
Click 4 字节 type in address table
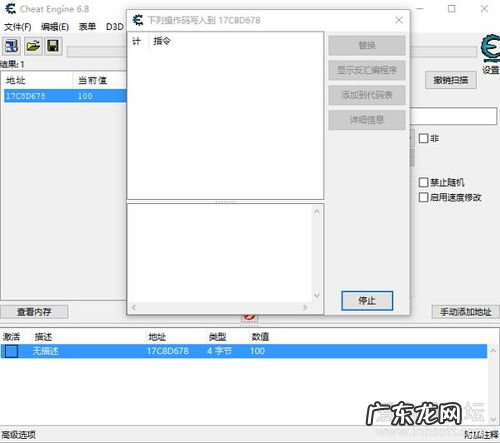pos(219,351)
